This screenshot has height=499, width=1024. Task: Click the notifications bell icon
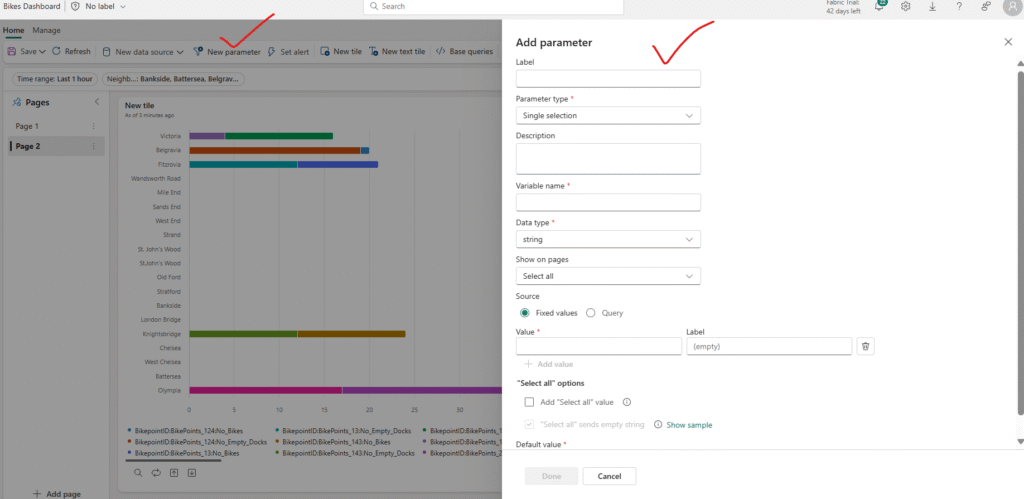click(x=880, y=6)
